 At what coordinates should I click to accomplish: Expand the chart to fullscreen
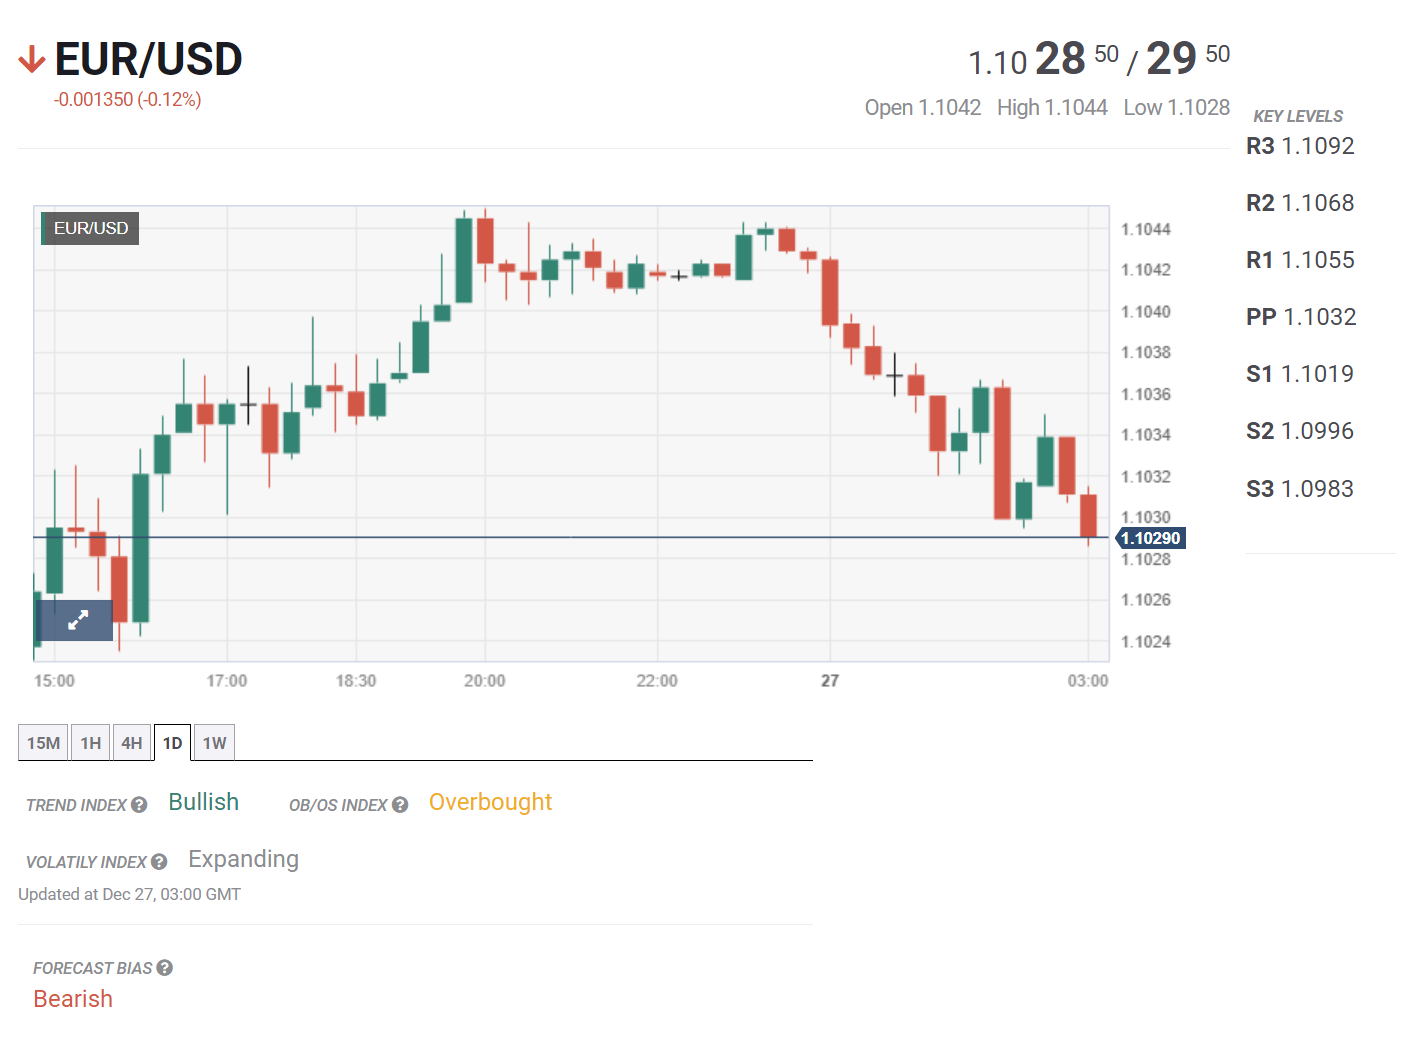[77, 620]
